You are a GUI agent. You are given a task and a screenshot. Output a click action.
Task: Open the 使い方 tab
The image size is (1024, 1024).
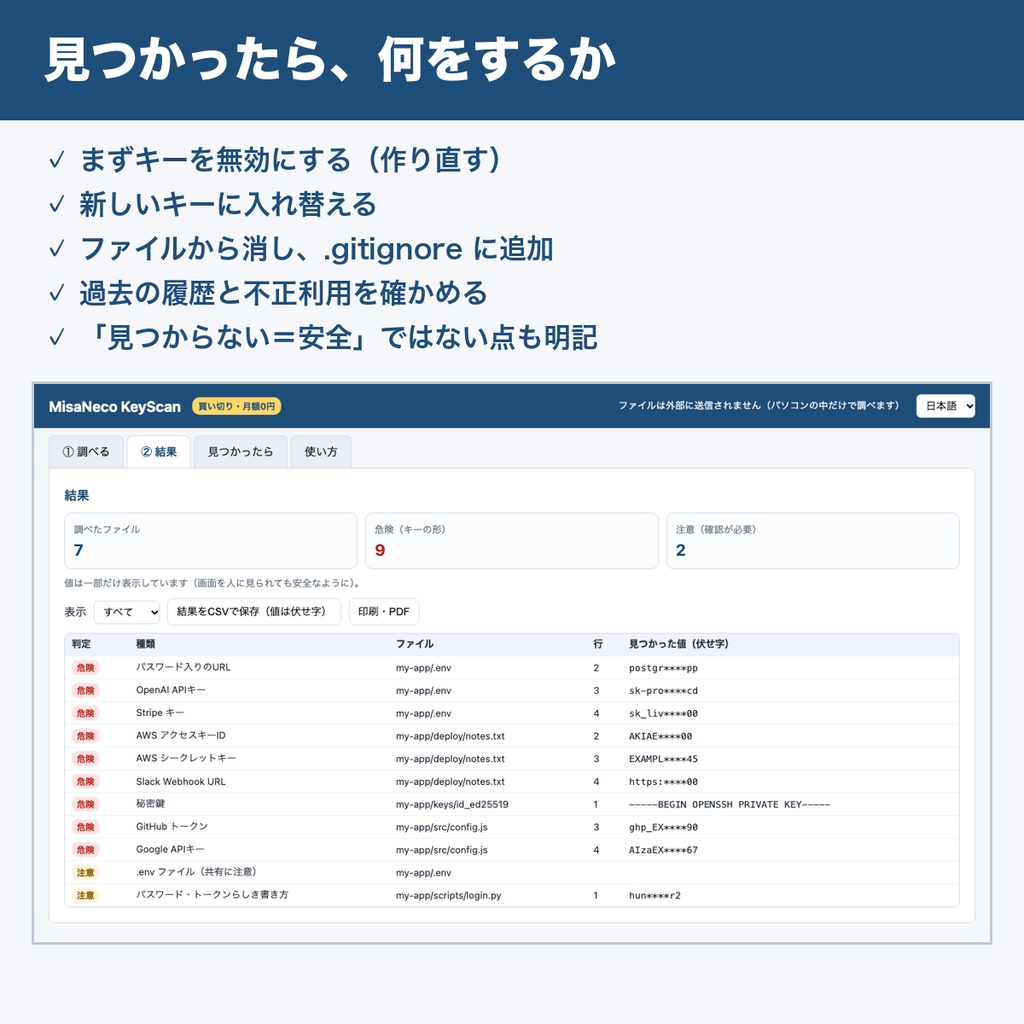321,451
